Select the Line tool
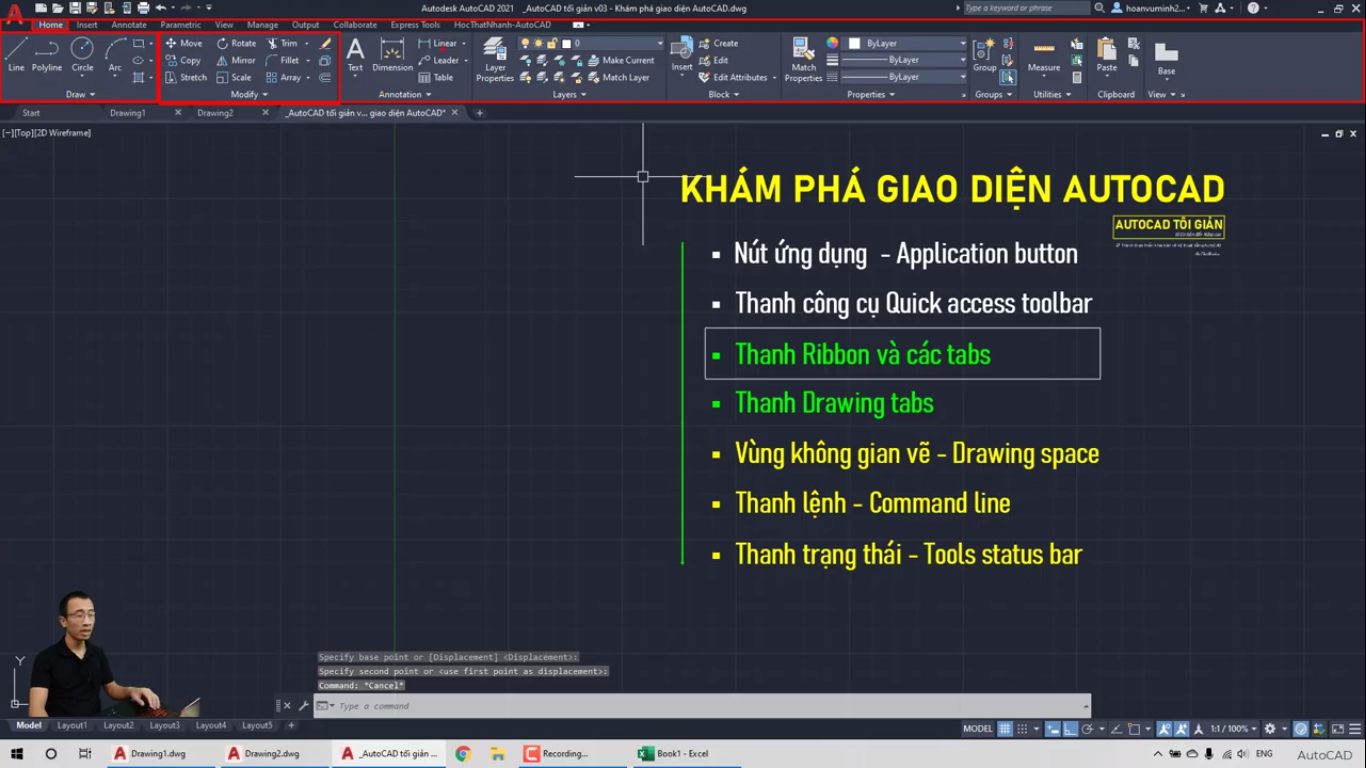Image resolution: width=1366 pixels, height=768 pixels. click(16, 55)
